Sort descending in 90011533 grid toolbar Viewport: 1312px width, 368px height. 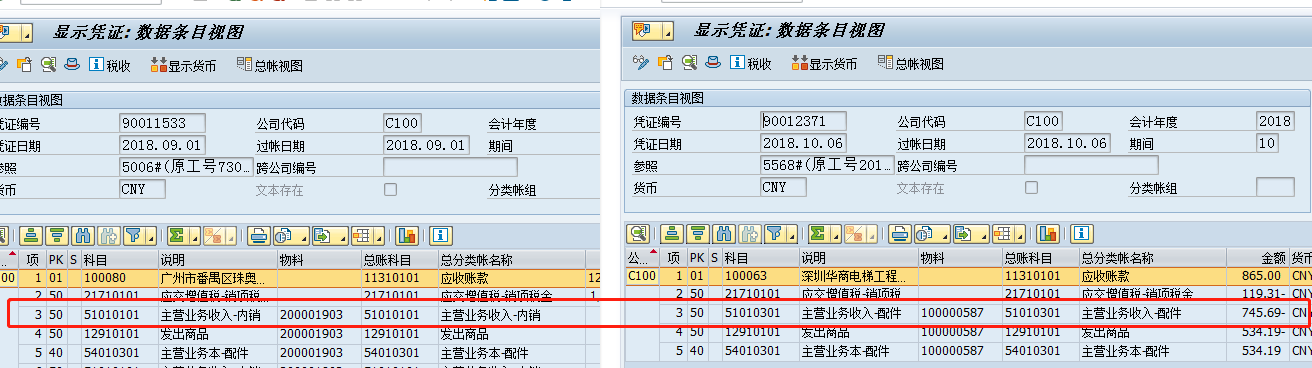coord(56,235)
